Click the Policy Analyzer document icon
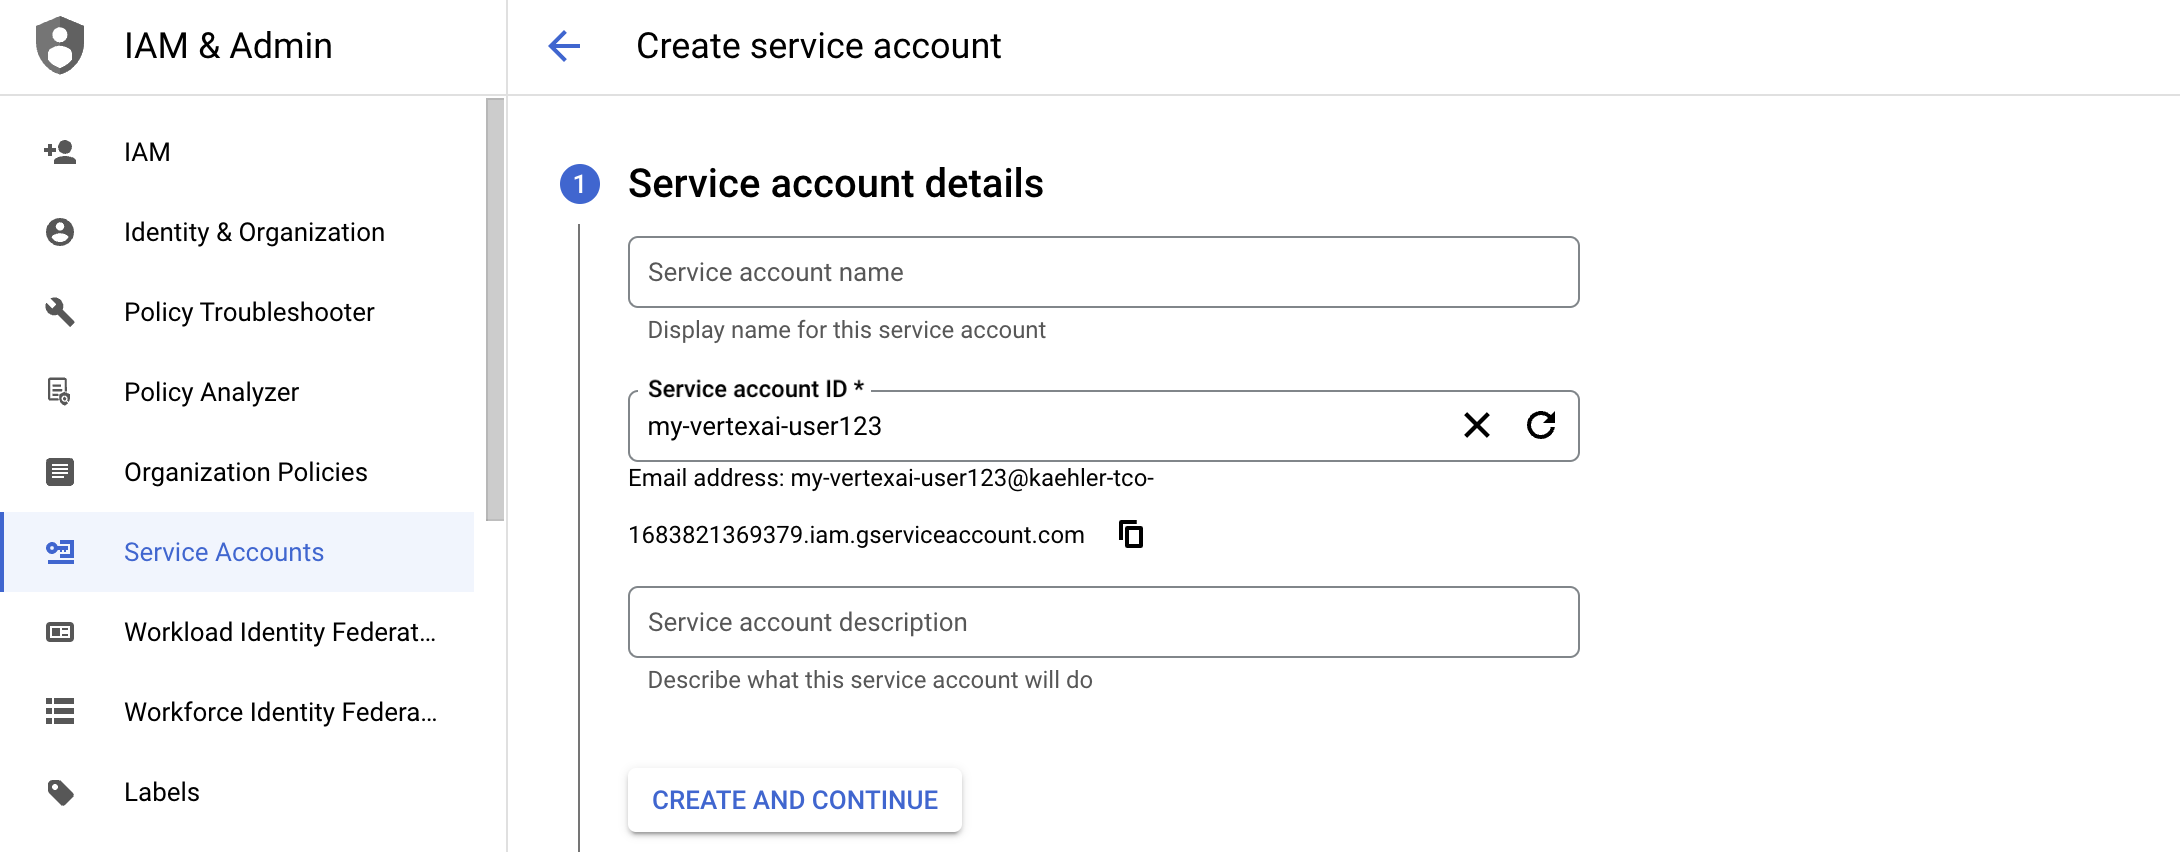This screenshot has height=852, width=2180. point(60,392)
